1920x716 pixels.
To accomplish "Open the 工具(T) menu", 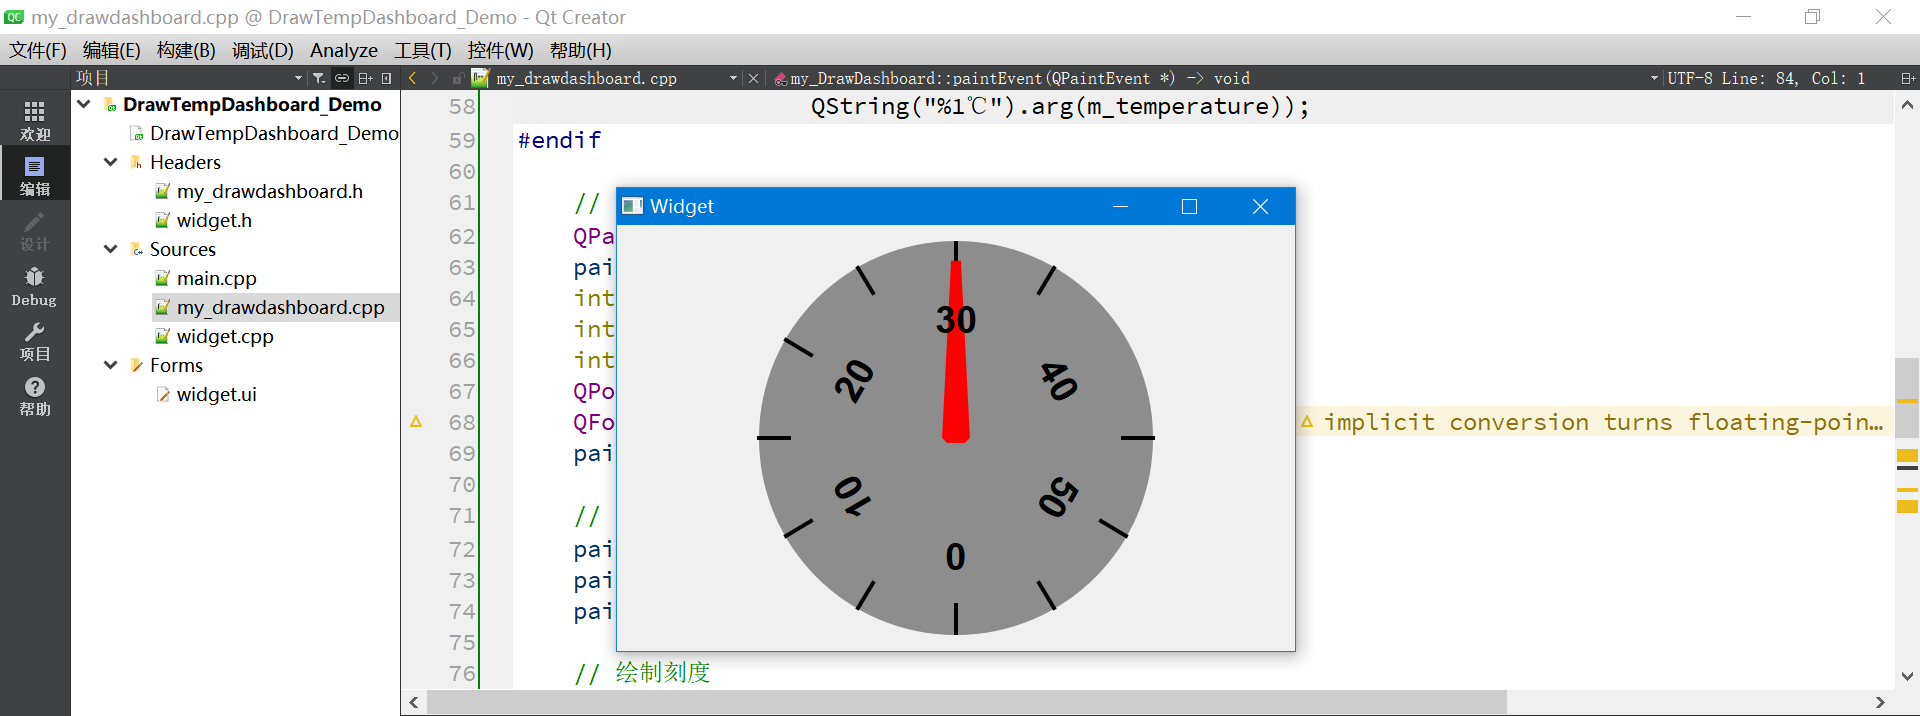I will point(422,50).
